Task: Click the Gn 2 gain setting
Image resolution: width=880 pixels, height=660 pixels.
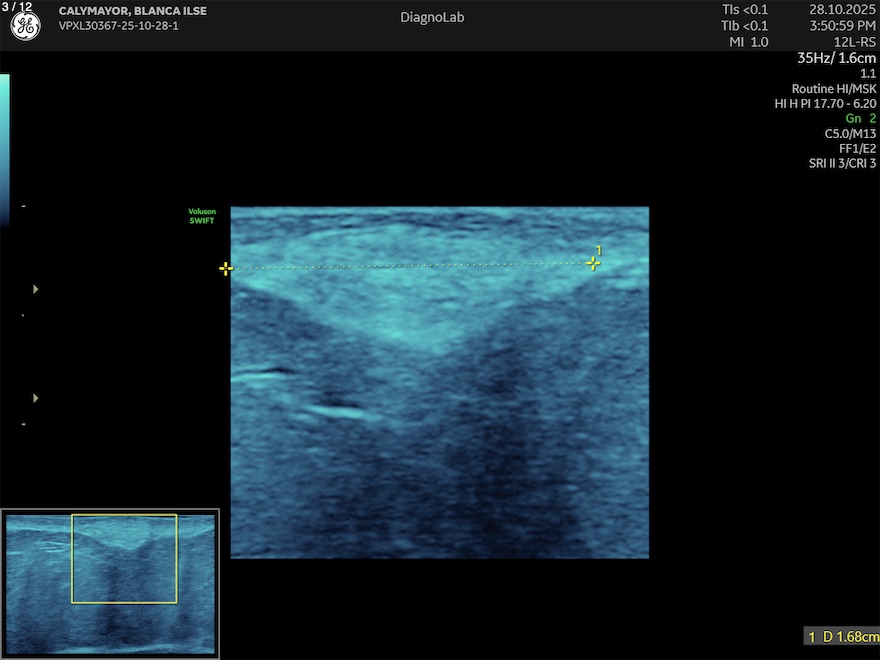Action: (860, 118)
